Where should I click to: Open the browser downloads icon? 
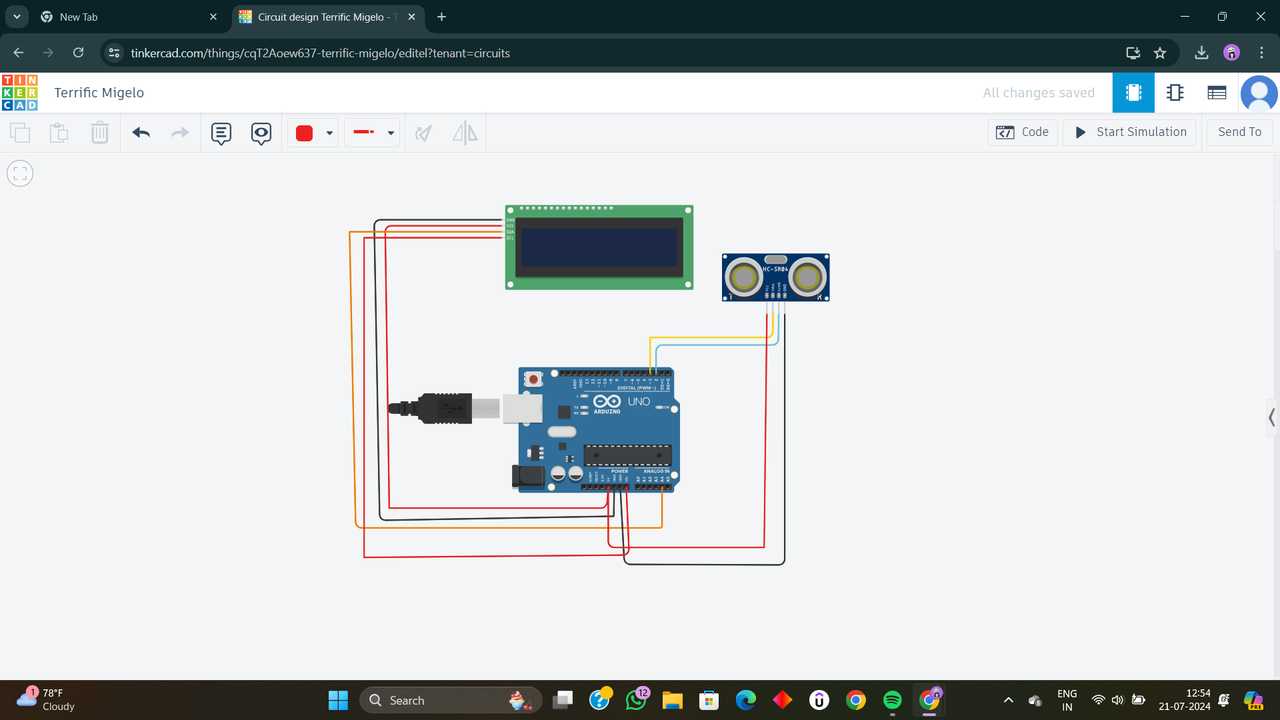(x=1202, y=53)
